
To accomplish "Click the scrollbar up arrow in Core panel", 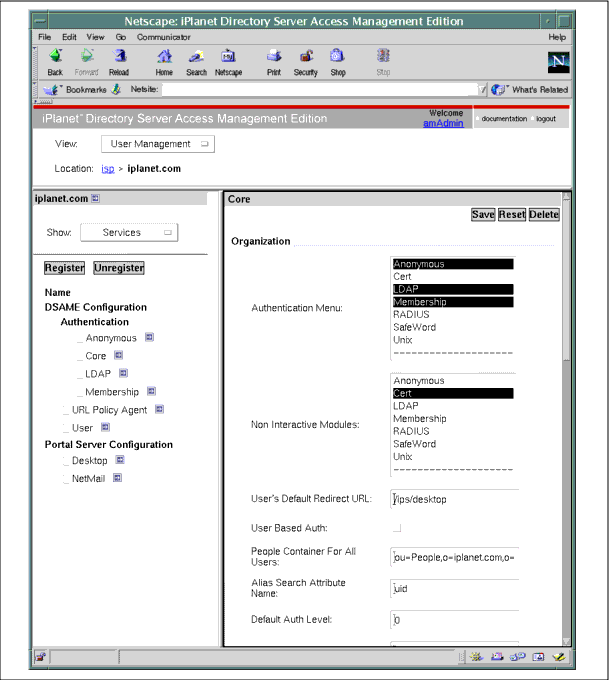I will click(x=566, y=196).
